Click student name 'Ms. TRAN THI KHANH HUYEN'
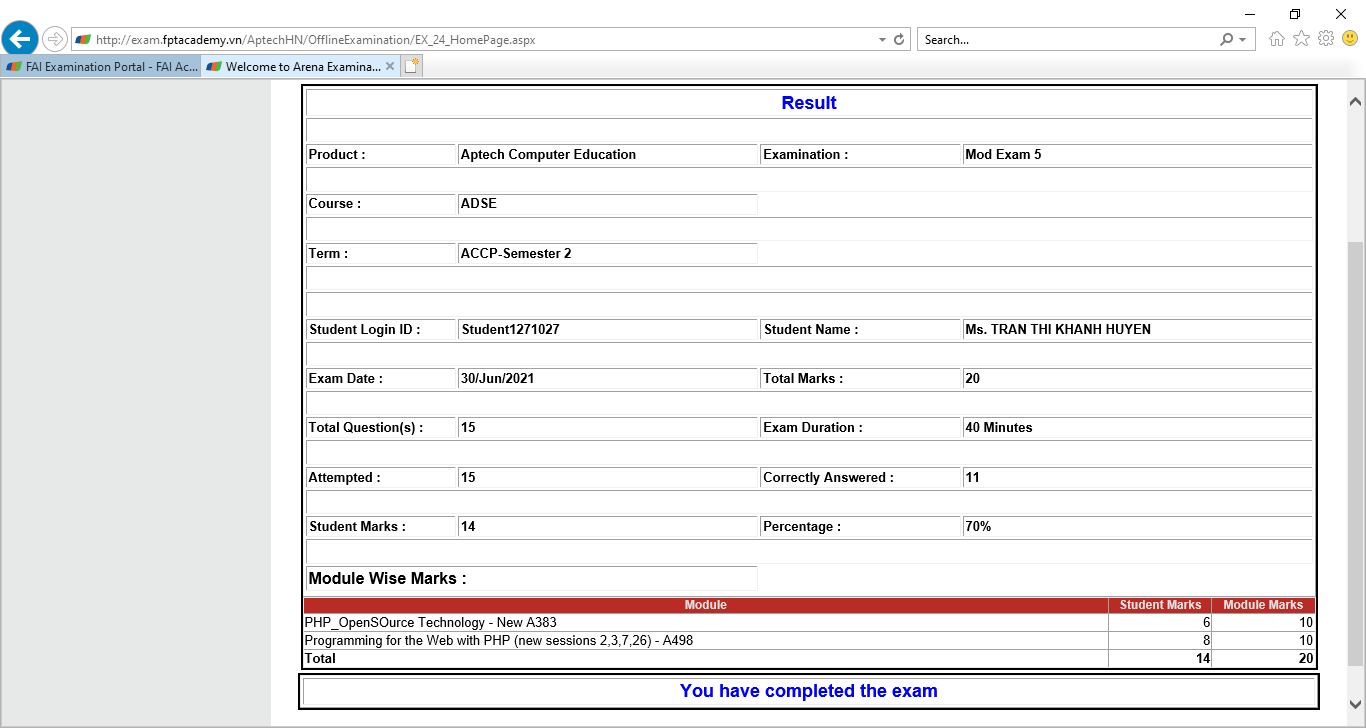 click(x=1058, y=330)
